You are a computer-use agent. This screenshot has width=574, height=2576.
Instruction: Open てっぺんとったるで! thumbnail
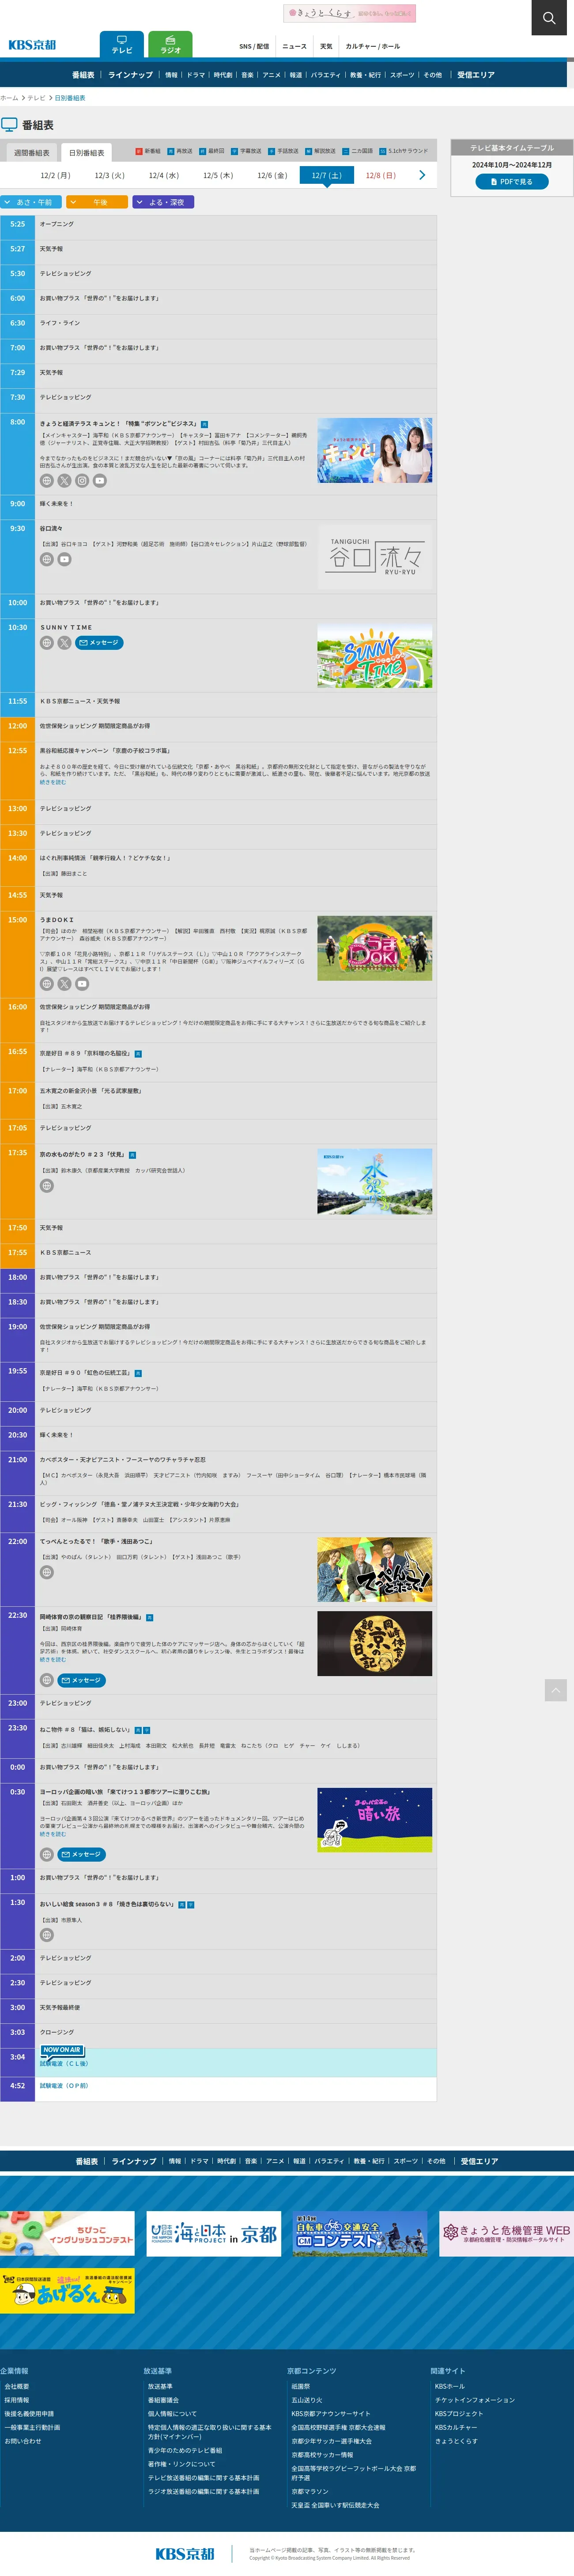click(x=375, y=1569)
